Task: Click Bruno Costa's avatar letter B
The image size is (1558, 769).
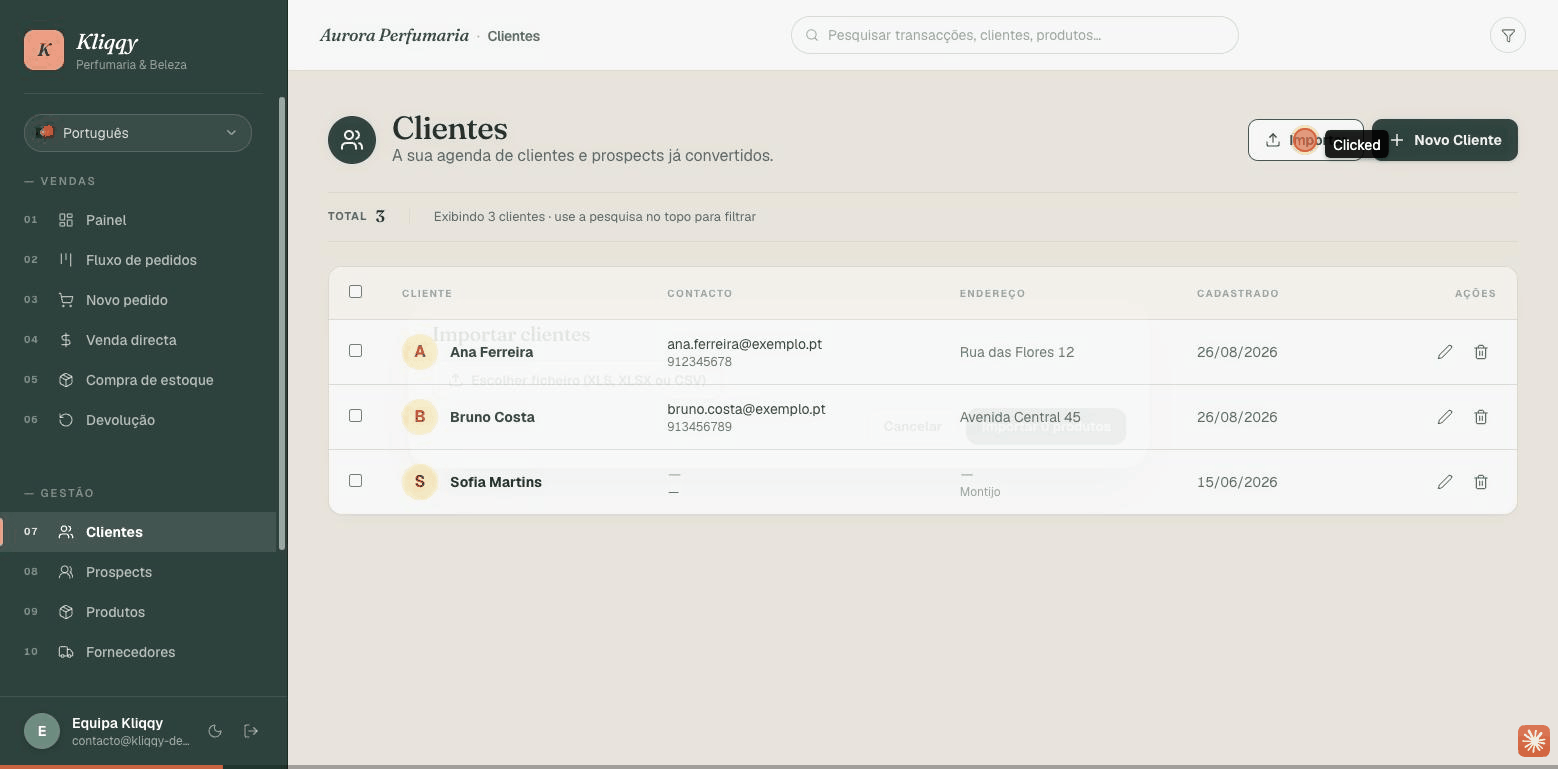Action: [x=420, y=417]
